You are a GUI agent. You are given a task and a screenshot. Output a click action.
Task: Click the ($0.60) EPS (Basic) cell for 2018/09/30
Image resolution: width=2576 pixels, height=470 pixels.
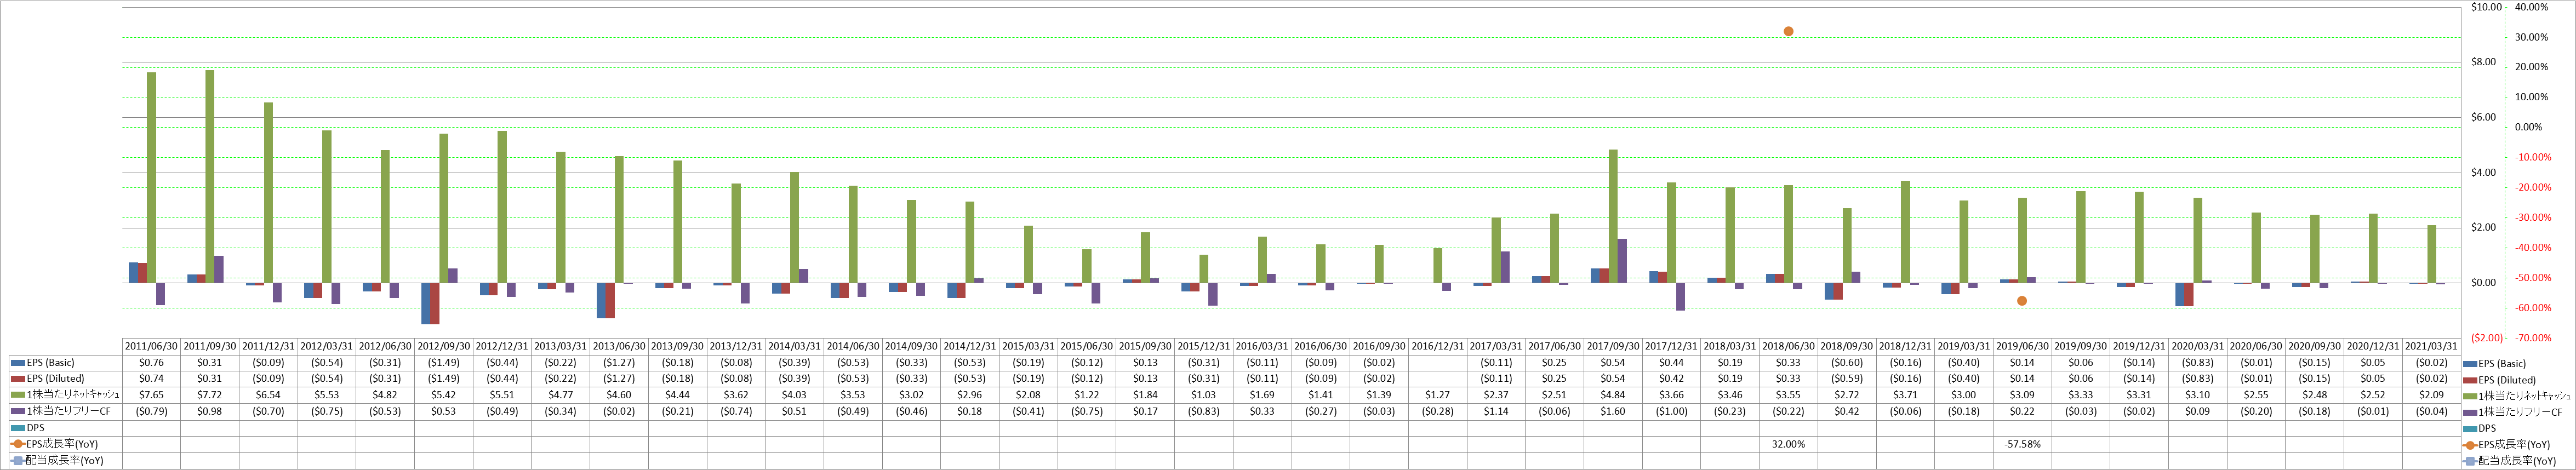pyautogui.click(x=1847, y=363)
